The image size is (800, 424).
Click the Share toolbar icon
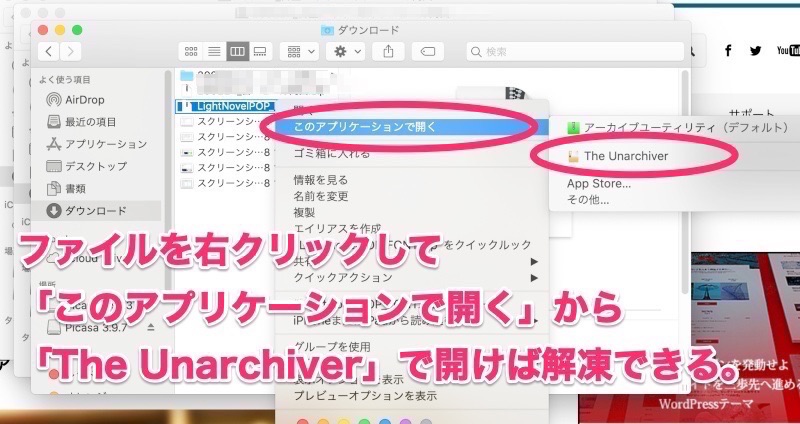tap(389, 52)
